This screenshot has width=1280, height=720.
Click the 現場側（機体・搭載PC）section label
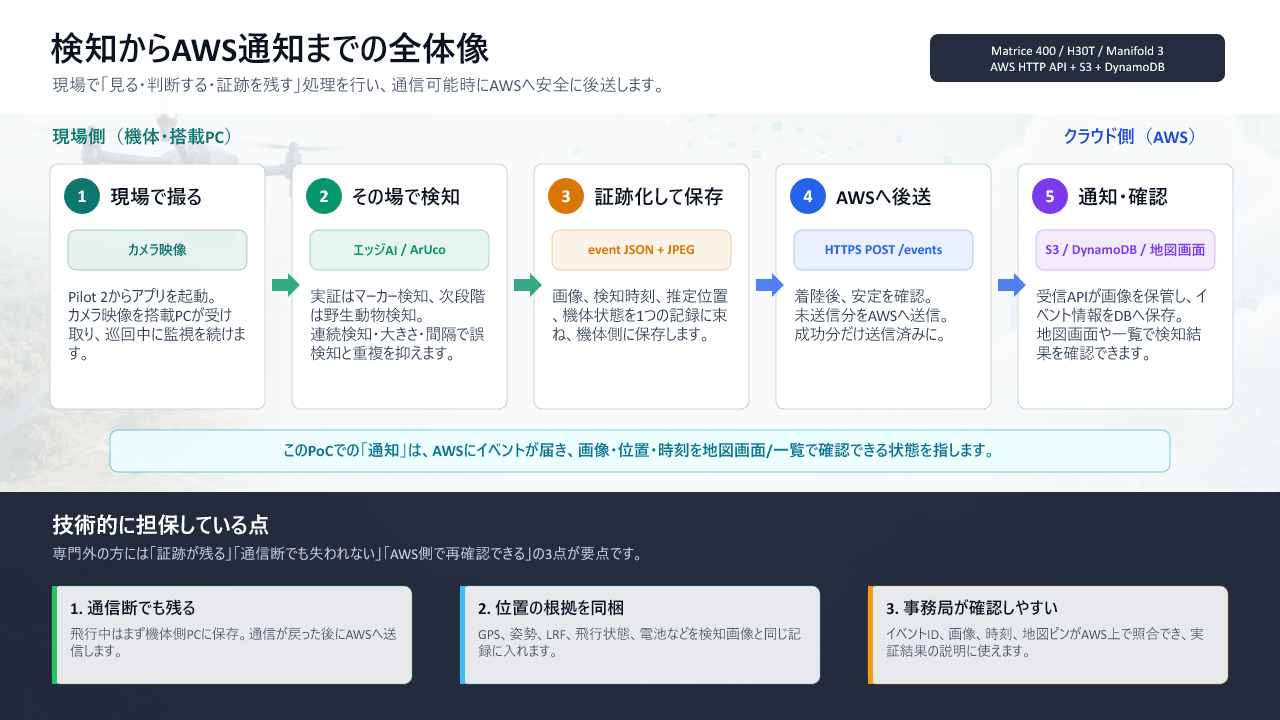pos(143,137)
